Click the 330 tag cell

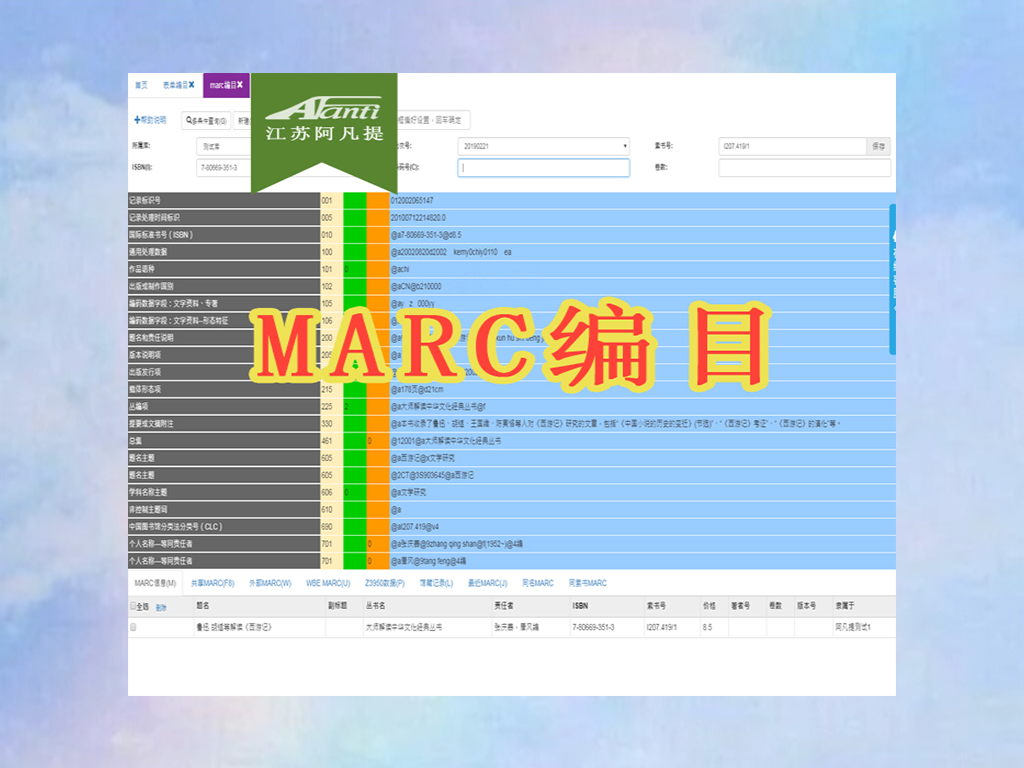pyautogui.click(x=331, y=424)
